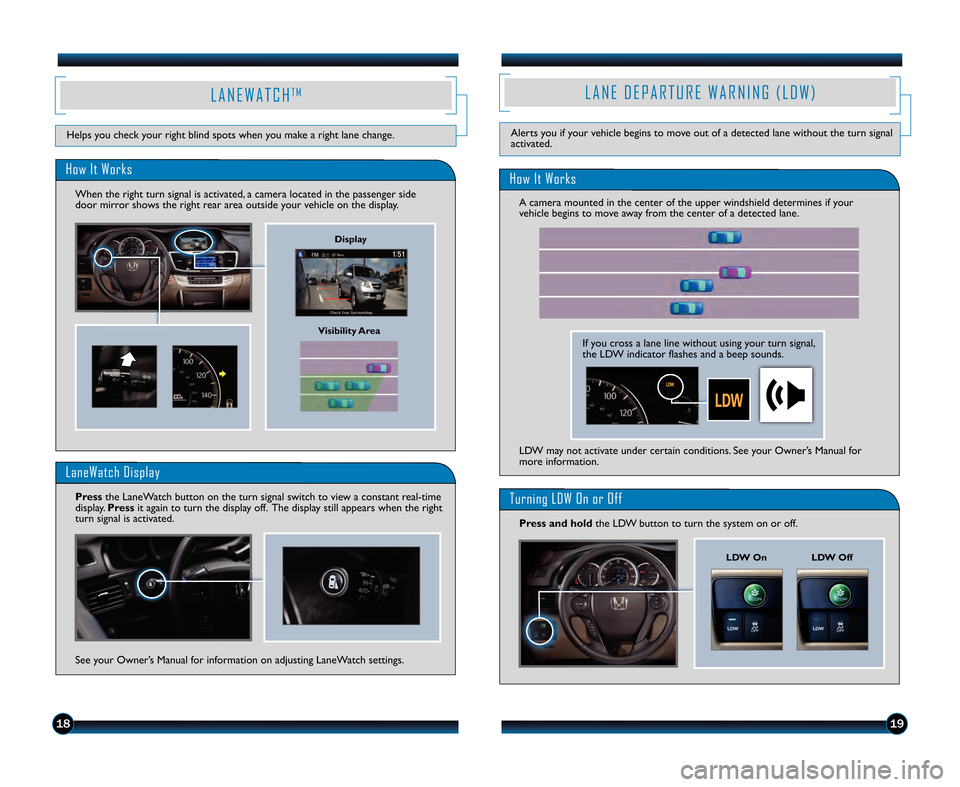Click the LANEWATCH title banner
Image resolution: width=960 pixels, height=787 pixels.
(x=256, y=95)
